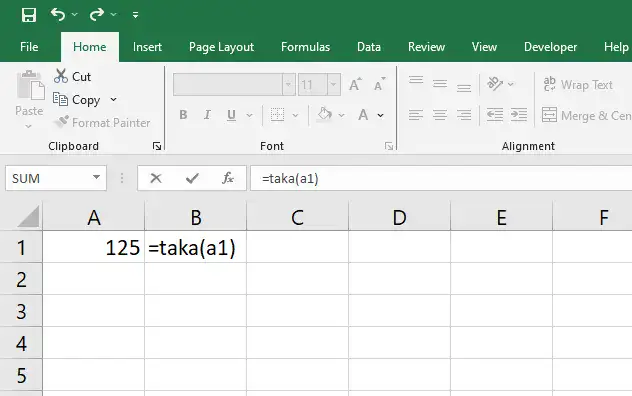Open the Borders dropdown arrow
Screen dimensions: 632x396
pos(295,115)
